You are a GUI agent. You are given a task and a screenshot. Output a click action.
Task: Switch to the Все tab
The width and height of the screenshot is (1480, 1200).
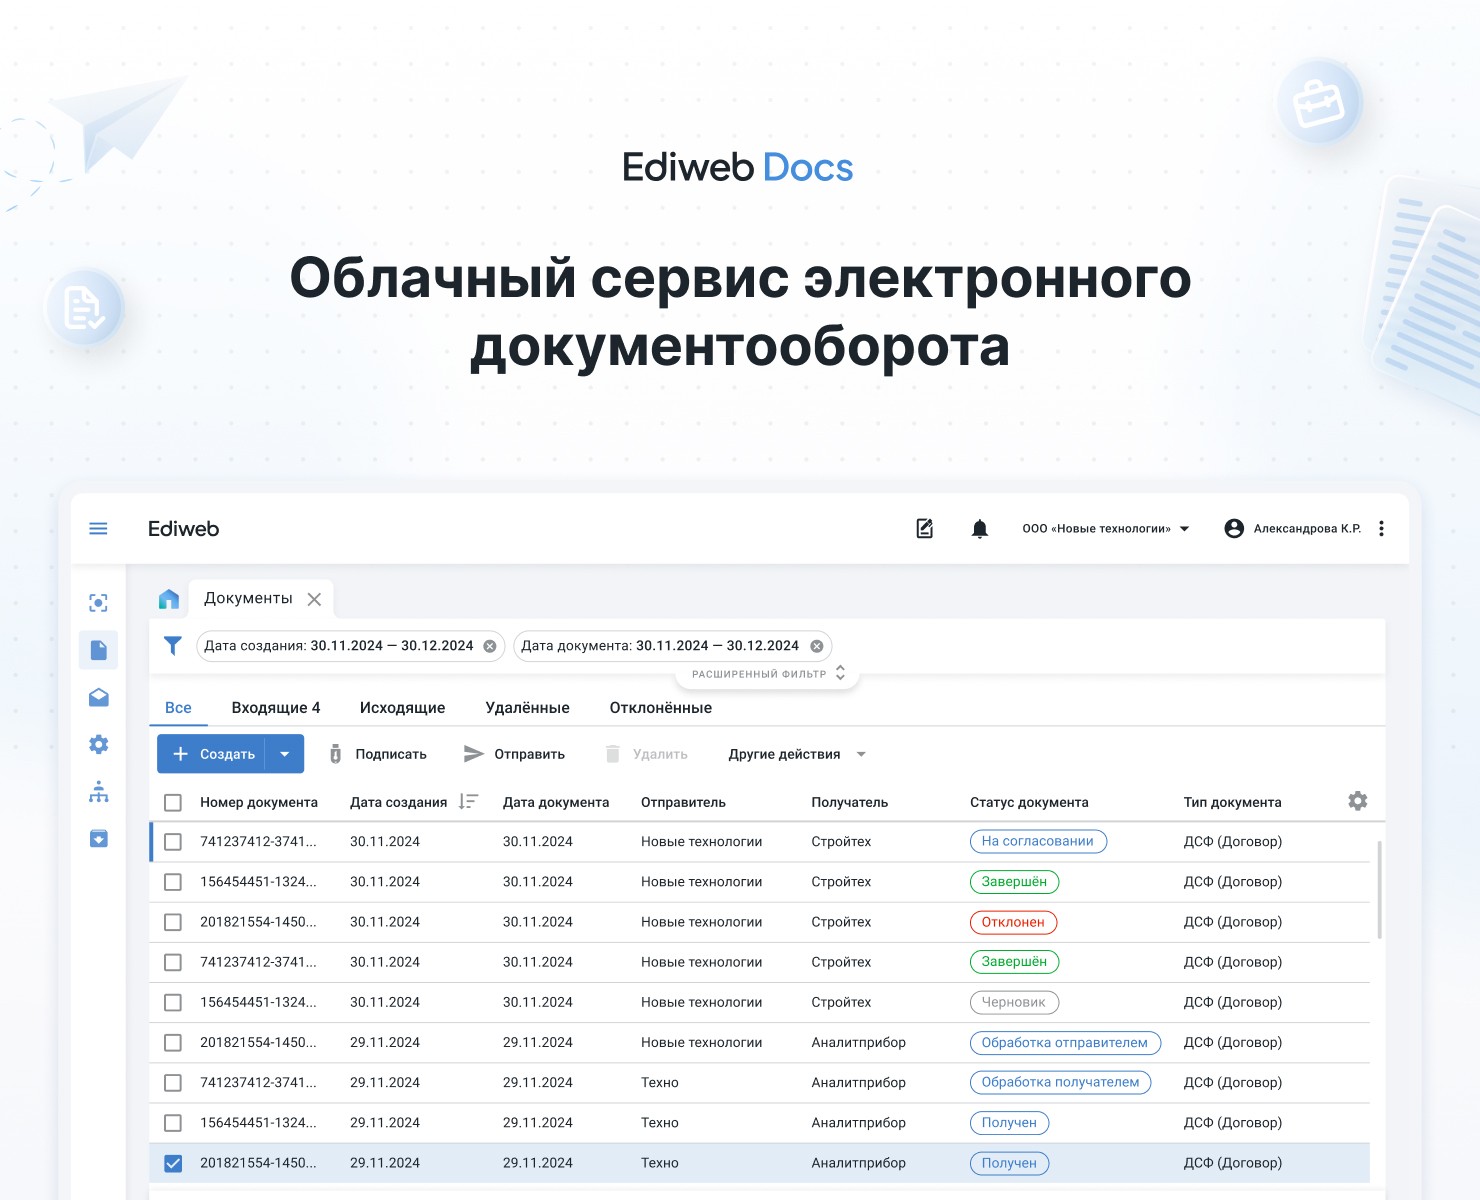tap(178, 707)
